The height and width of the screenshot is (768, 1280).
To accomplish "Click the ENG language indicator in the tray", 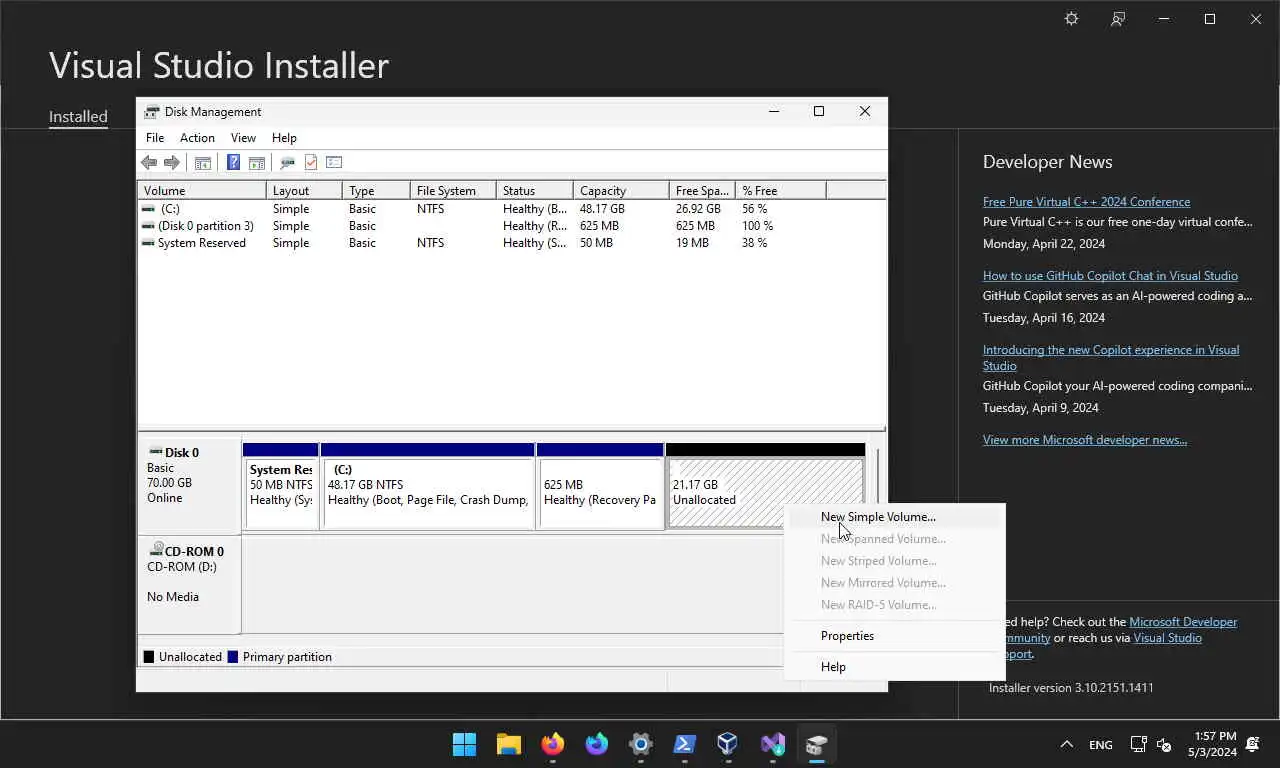I will pyautogui.click(x=1100, y=745).
